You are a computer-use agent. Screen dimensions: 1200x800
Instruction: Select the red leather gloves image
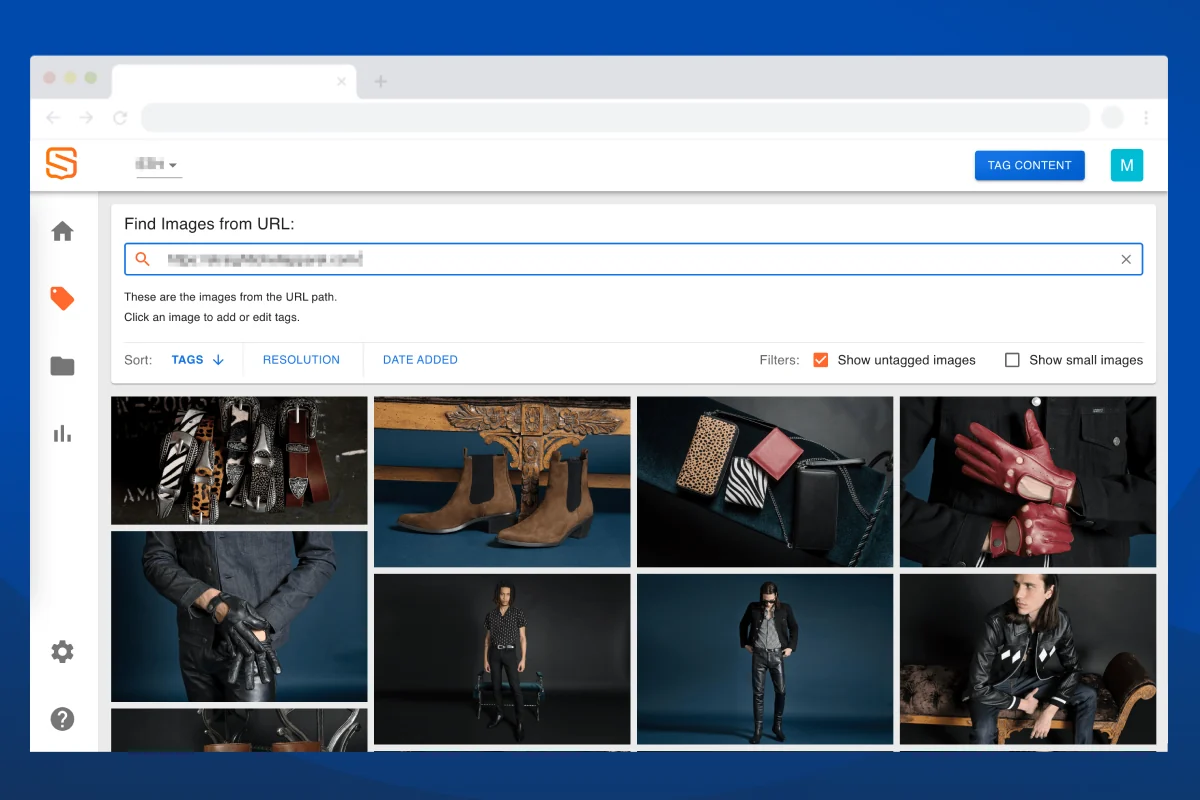[x=1027, y=481]
